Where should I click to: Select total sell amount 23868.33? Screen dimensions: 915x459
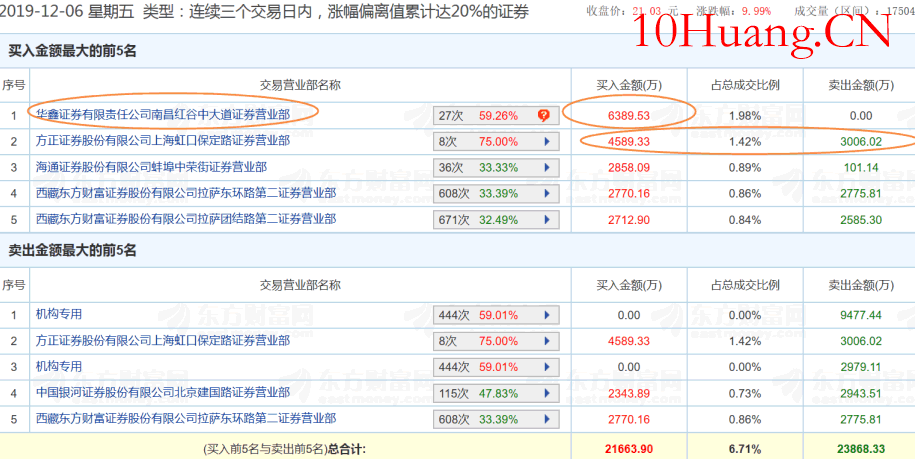861,449
